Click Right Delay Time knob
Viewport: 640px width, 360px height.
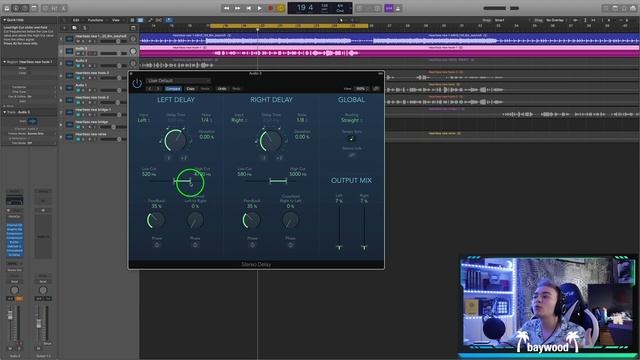271,140
